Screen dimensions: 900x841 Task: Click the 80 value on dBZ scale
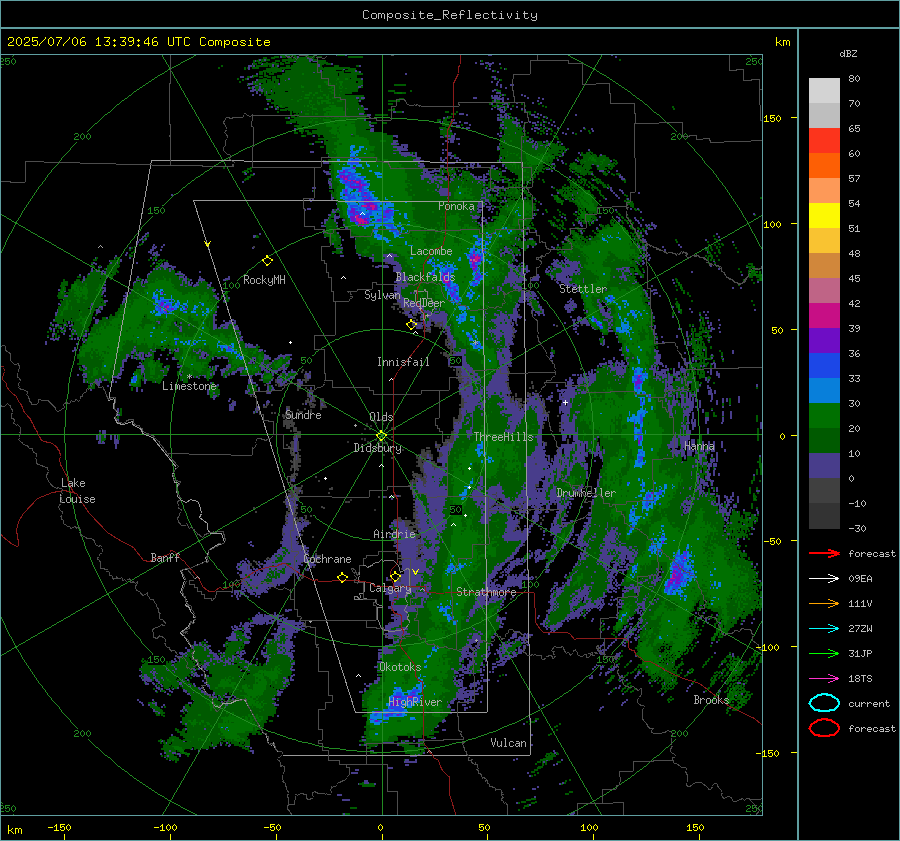click(x=854, y=79)
